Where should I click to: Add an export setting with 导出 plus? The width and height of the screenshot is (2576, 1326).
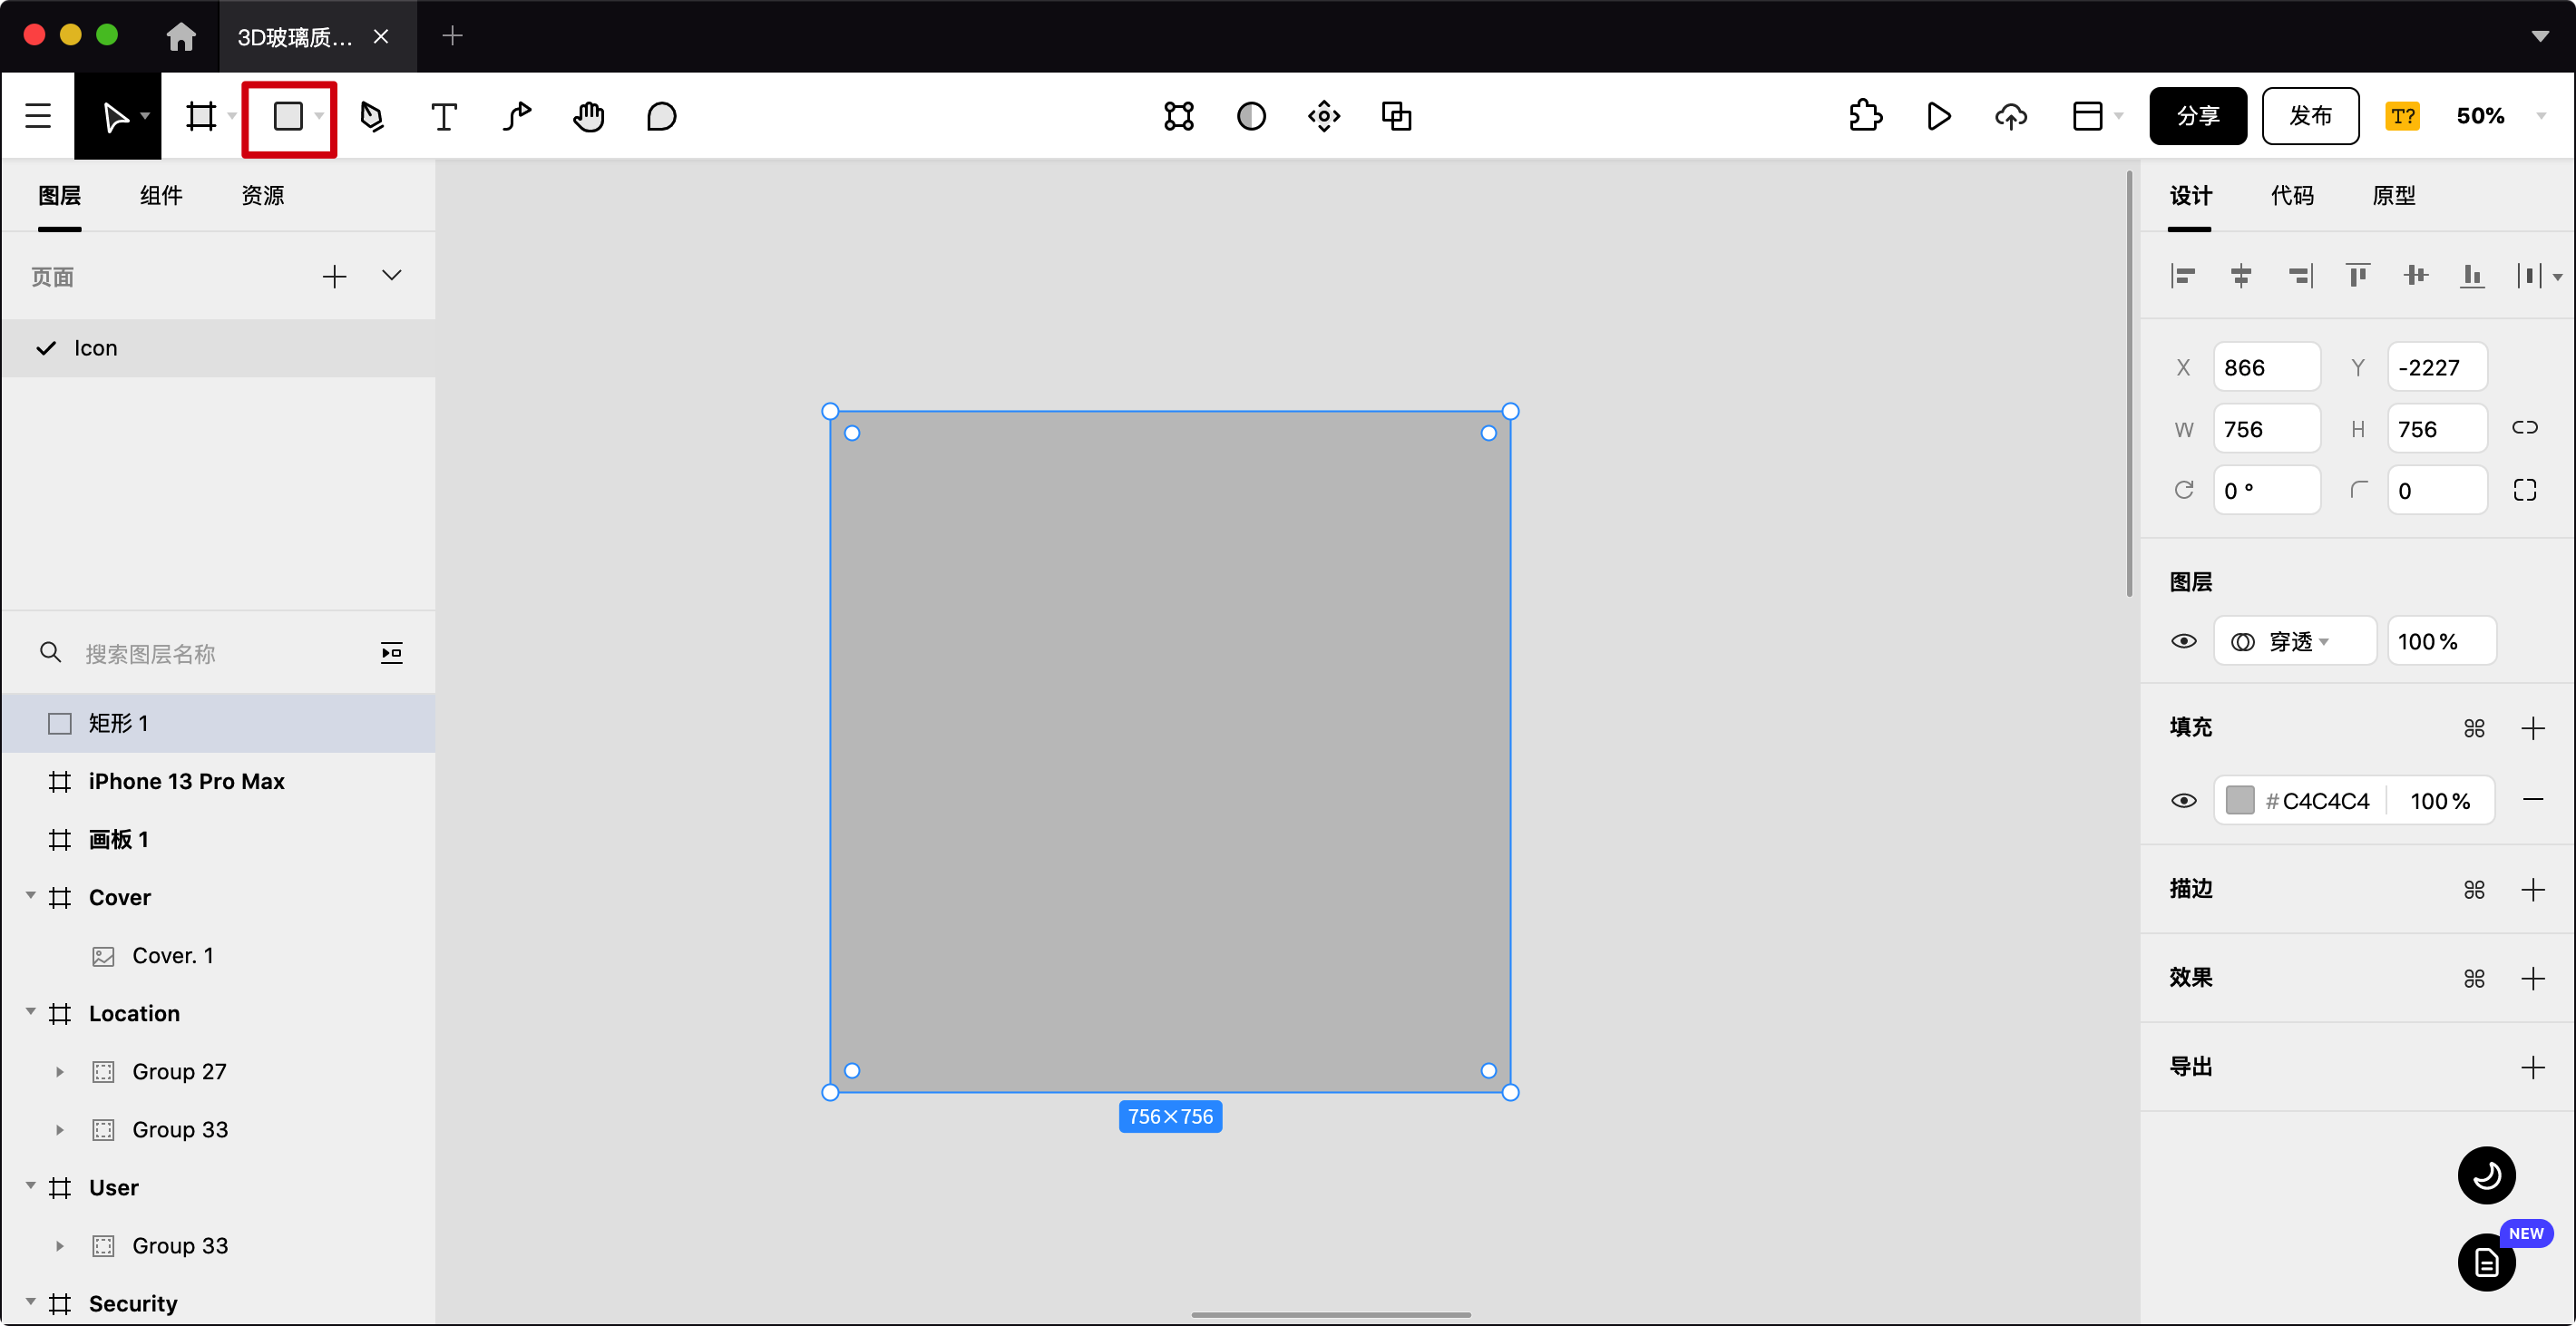click(x=2532, y=1067)
